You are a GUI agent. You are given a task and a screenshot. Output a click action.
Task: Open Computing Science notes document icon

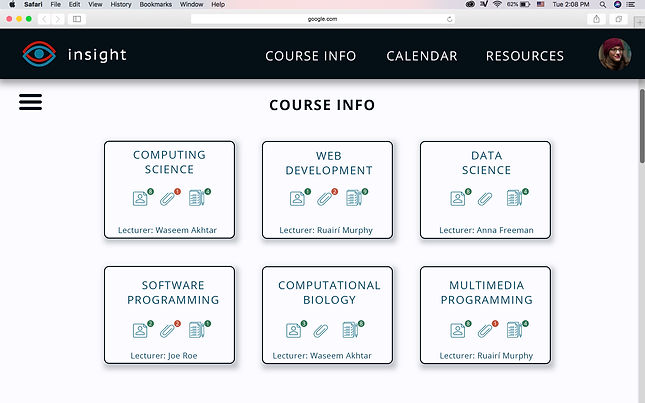tap(197, 198)
